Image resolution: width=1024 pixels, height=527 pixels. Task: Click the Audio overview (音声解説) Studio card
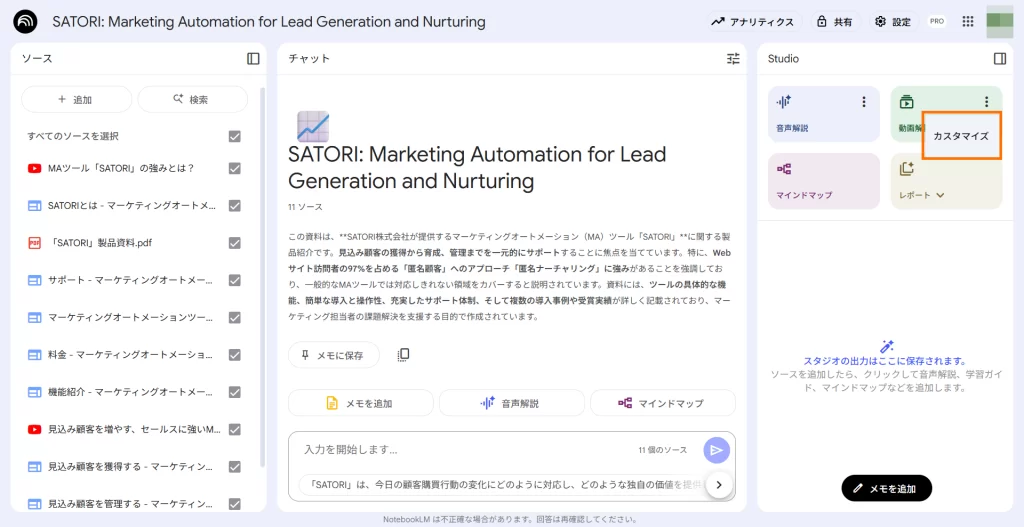(x=824, y=114)
